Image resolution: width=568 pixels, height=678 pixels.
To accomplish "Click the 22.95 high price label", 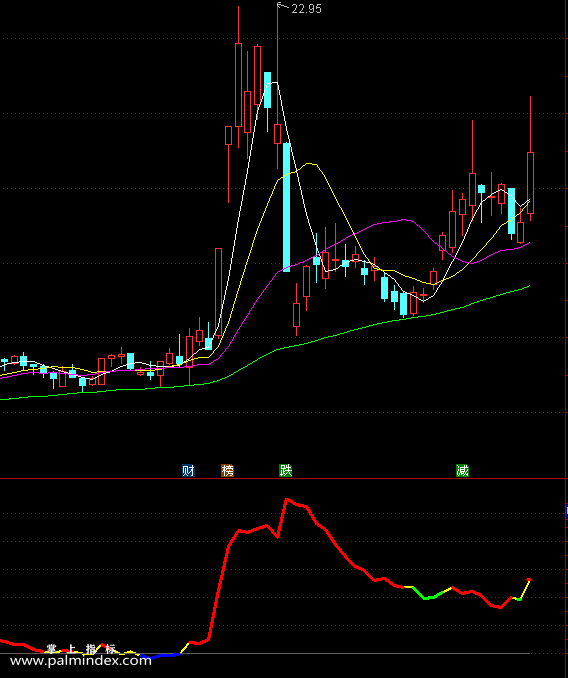I will (x=306, y=9).
